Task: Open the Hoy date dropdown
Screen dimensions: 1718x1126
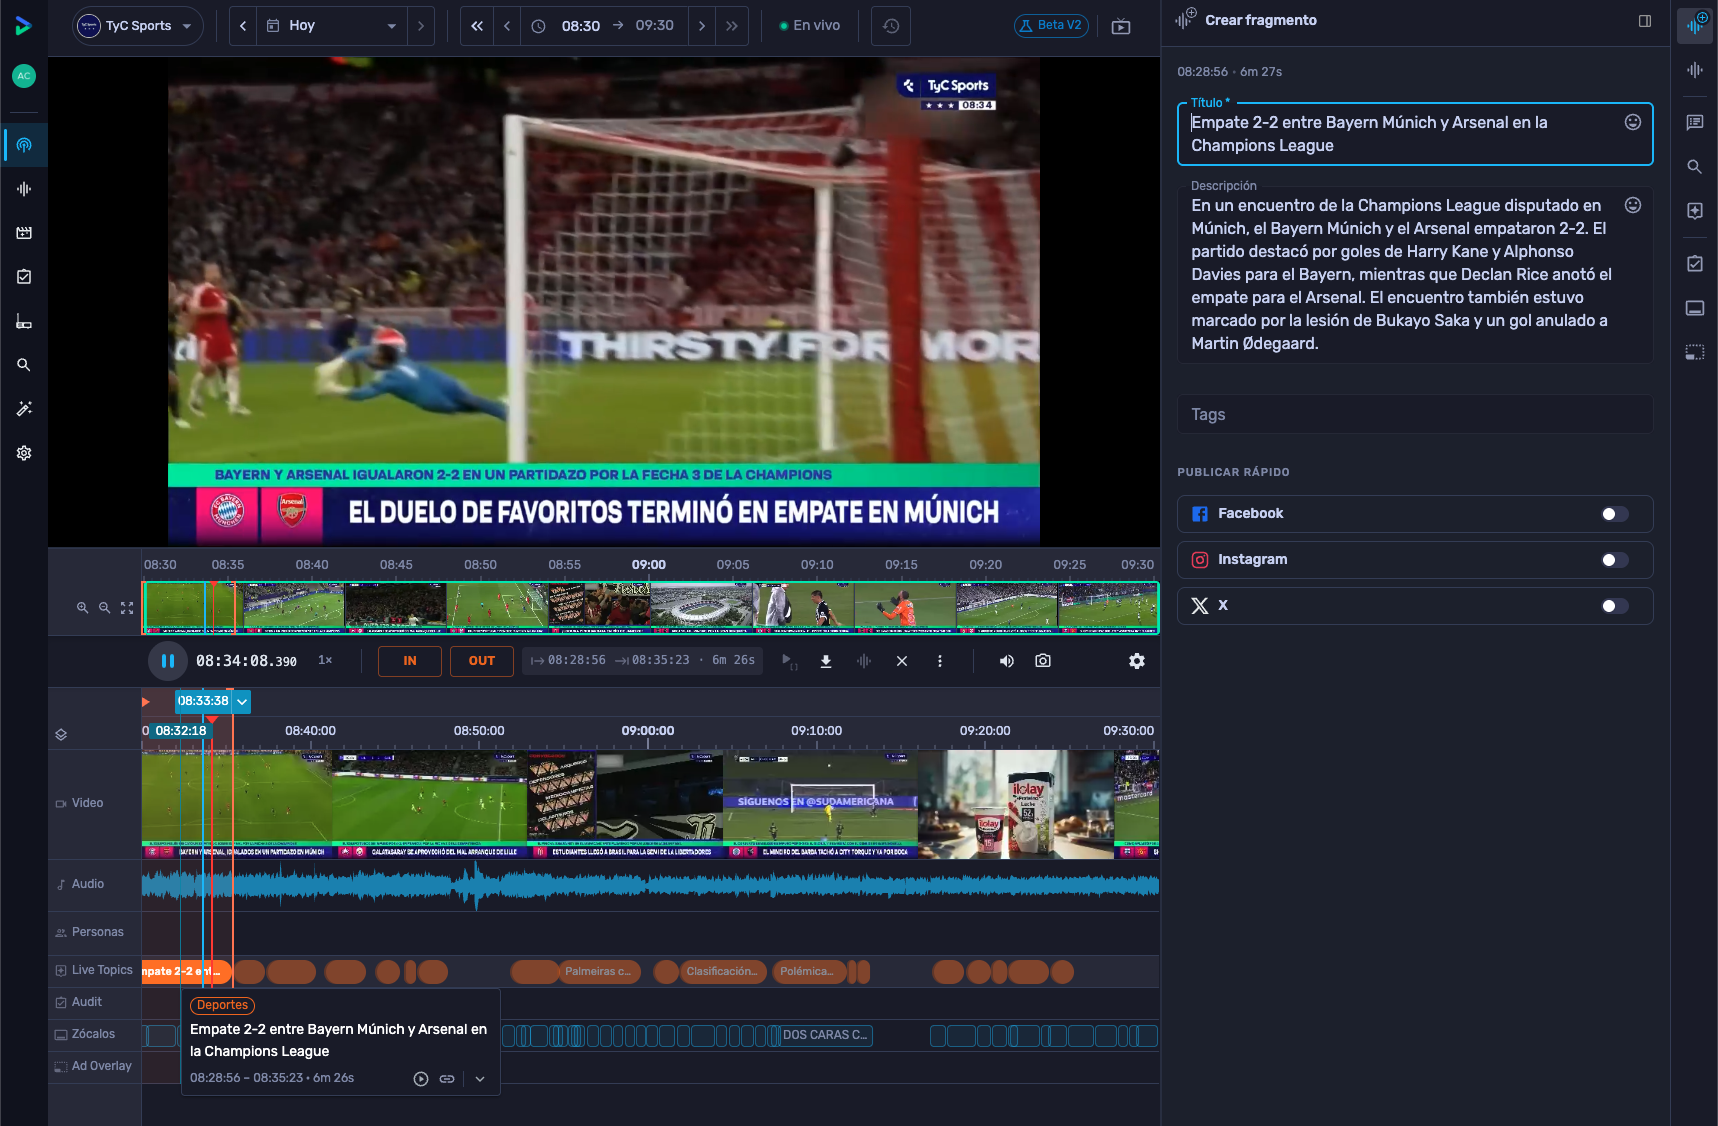Action: [x=332, y=26]
